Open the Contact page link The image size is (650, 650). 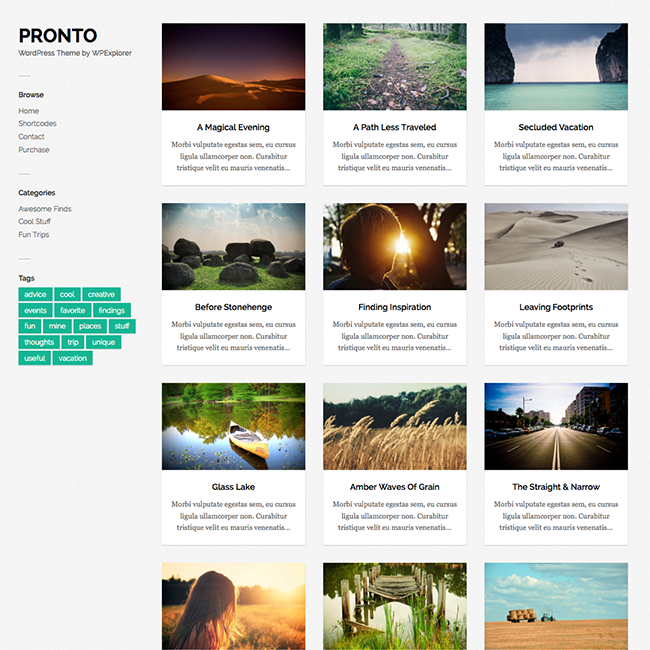coord(31,136)
